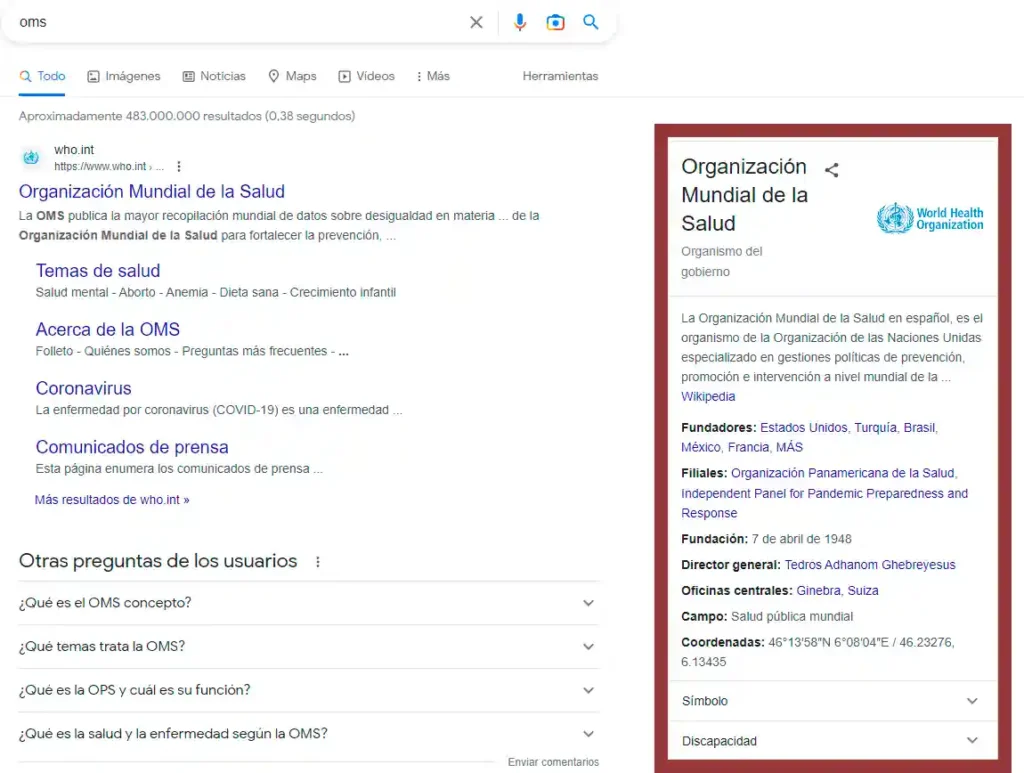This screenshot has width=1024, height=773.
Task: Open the three-dot menu beside the who.int result
Action: tap(178, 166)
